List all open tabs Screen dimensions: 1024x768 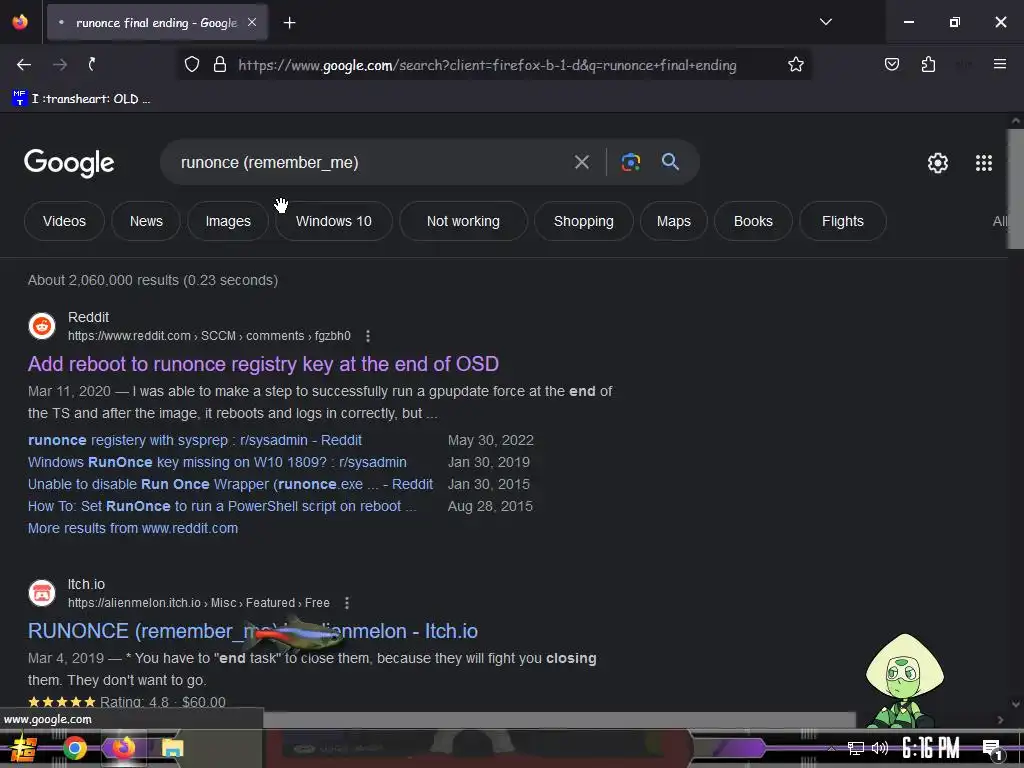click(825, 22)
